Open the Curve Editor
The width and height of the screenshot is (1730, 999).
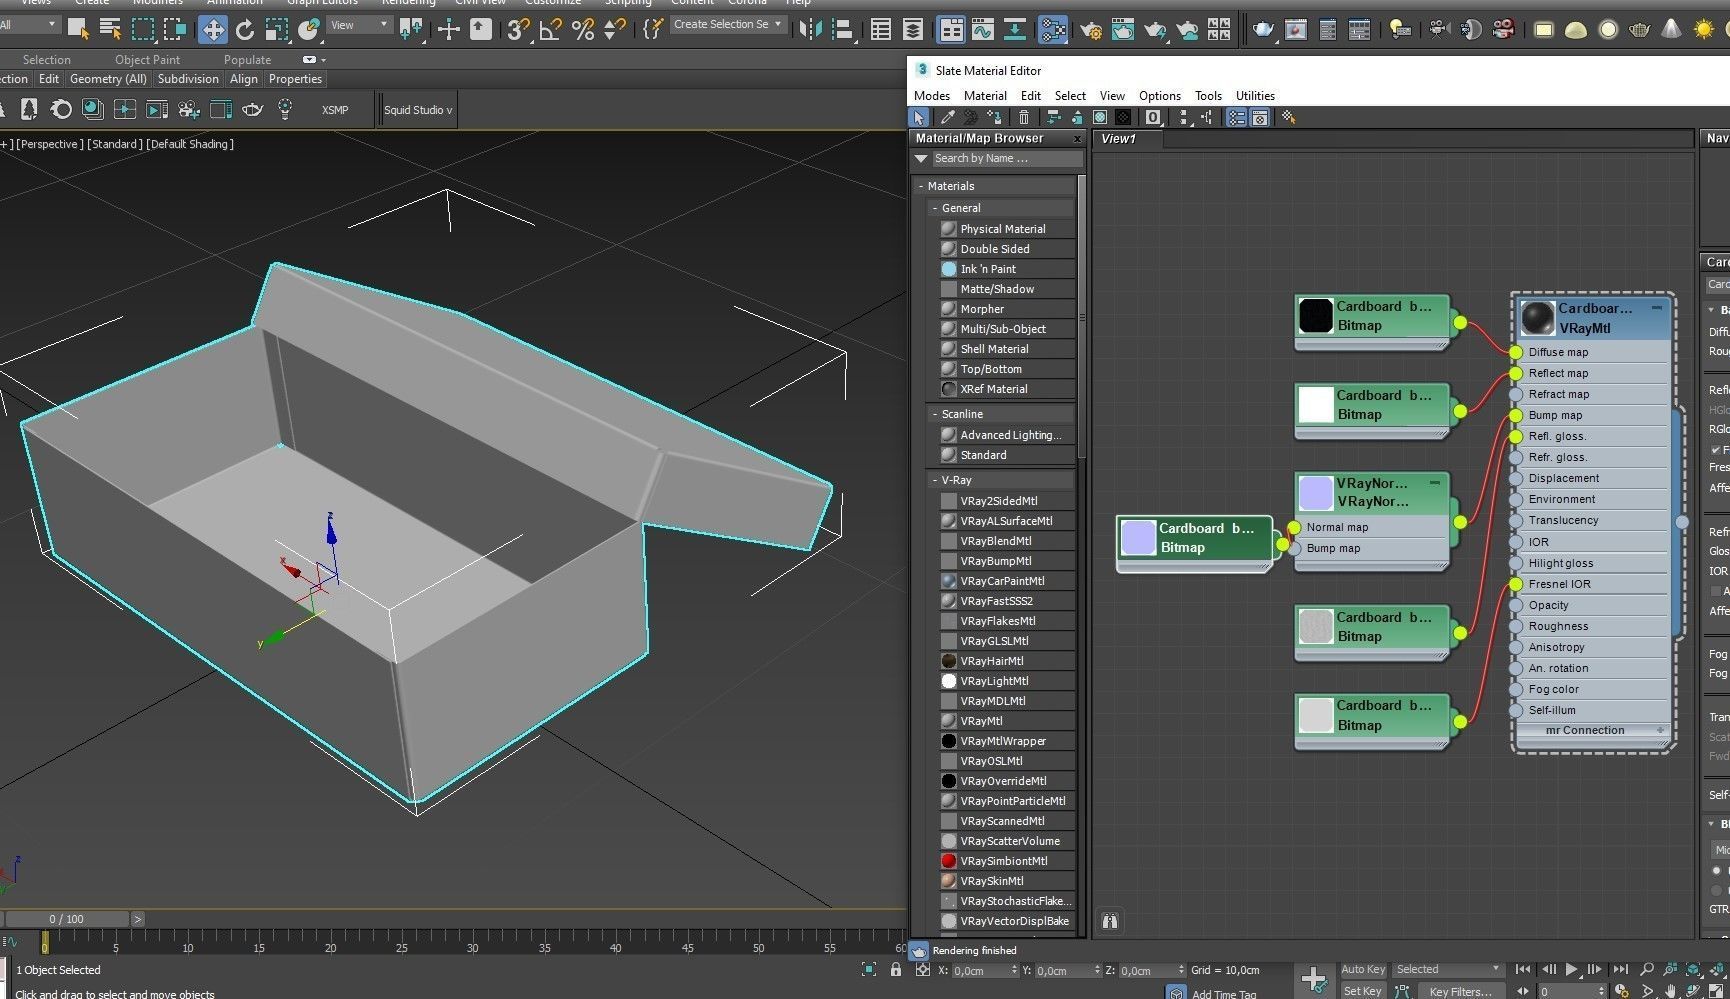(x=983, y=30)
